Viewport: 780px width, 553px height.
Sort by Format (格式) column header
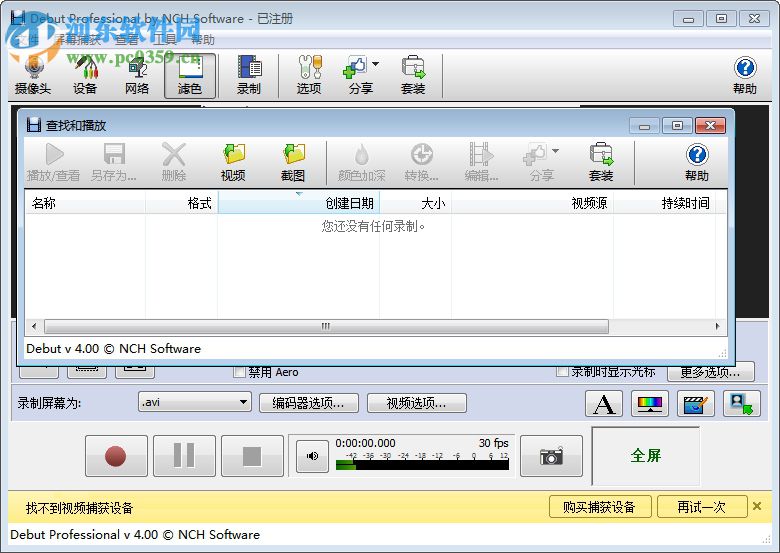pyautogui.click(x=182, y=203)
